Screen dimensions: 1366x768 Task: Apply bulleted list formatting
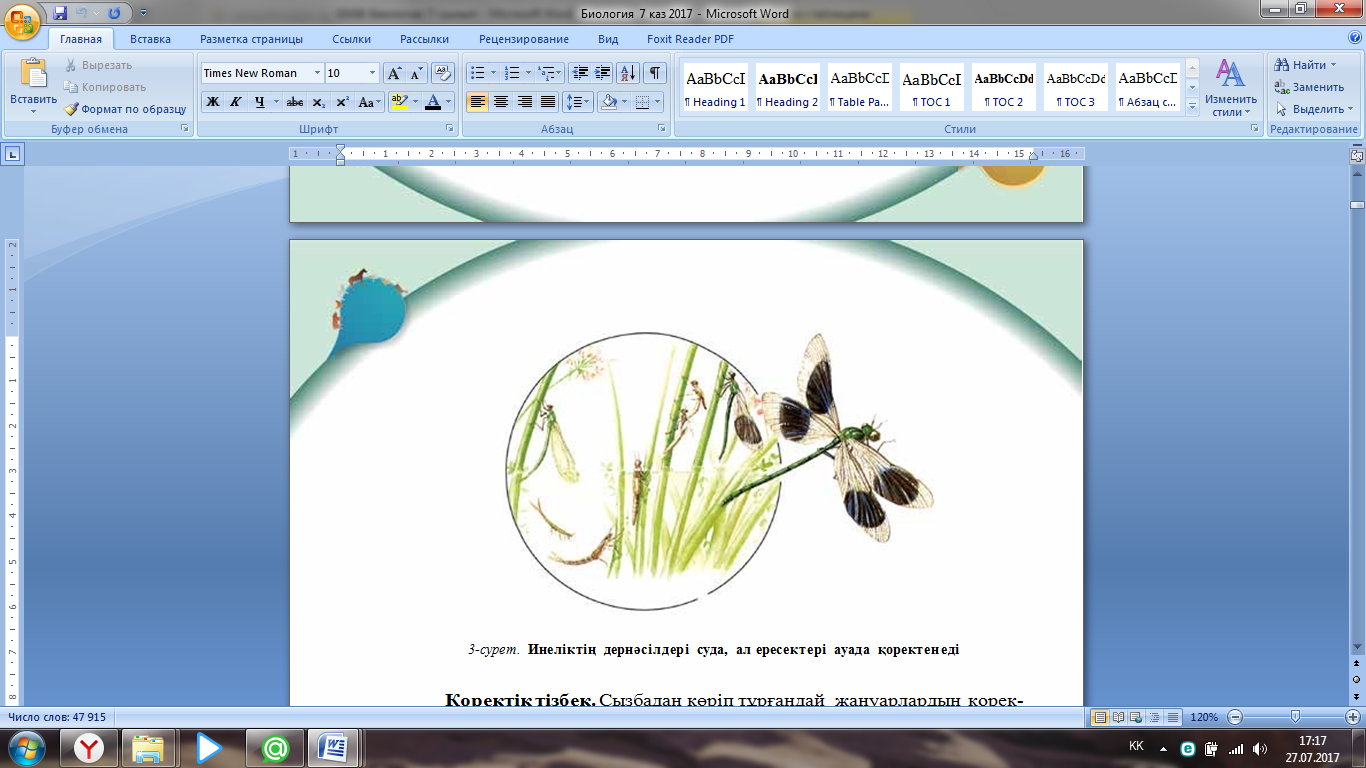(x=477, y=73)
